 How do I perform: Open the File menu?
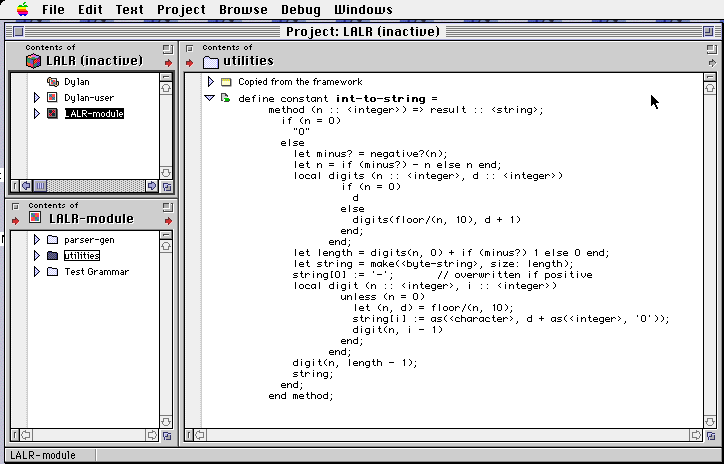[x=53, y=9]
